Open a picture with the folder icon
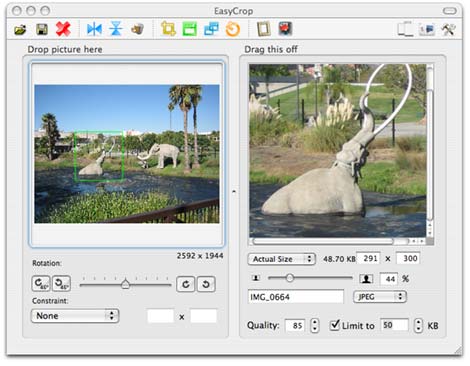Viewport: 470px width, 366px height. (20, 30)
